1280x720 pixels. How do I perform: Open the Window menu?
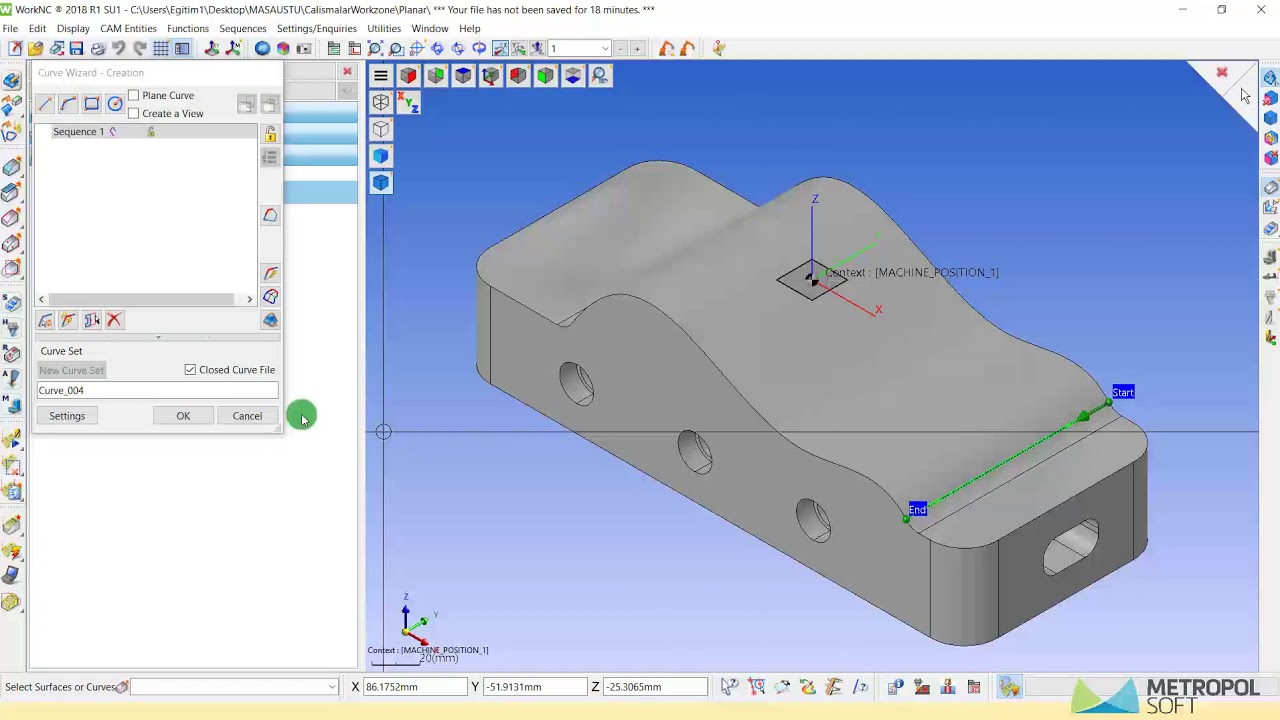430,28
